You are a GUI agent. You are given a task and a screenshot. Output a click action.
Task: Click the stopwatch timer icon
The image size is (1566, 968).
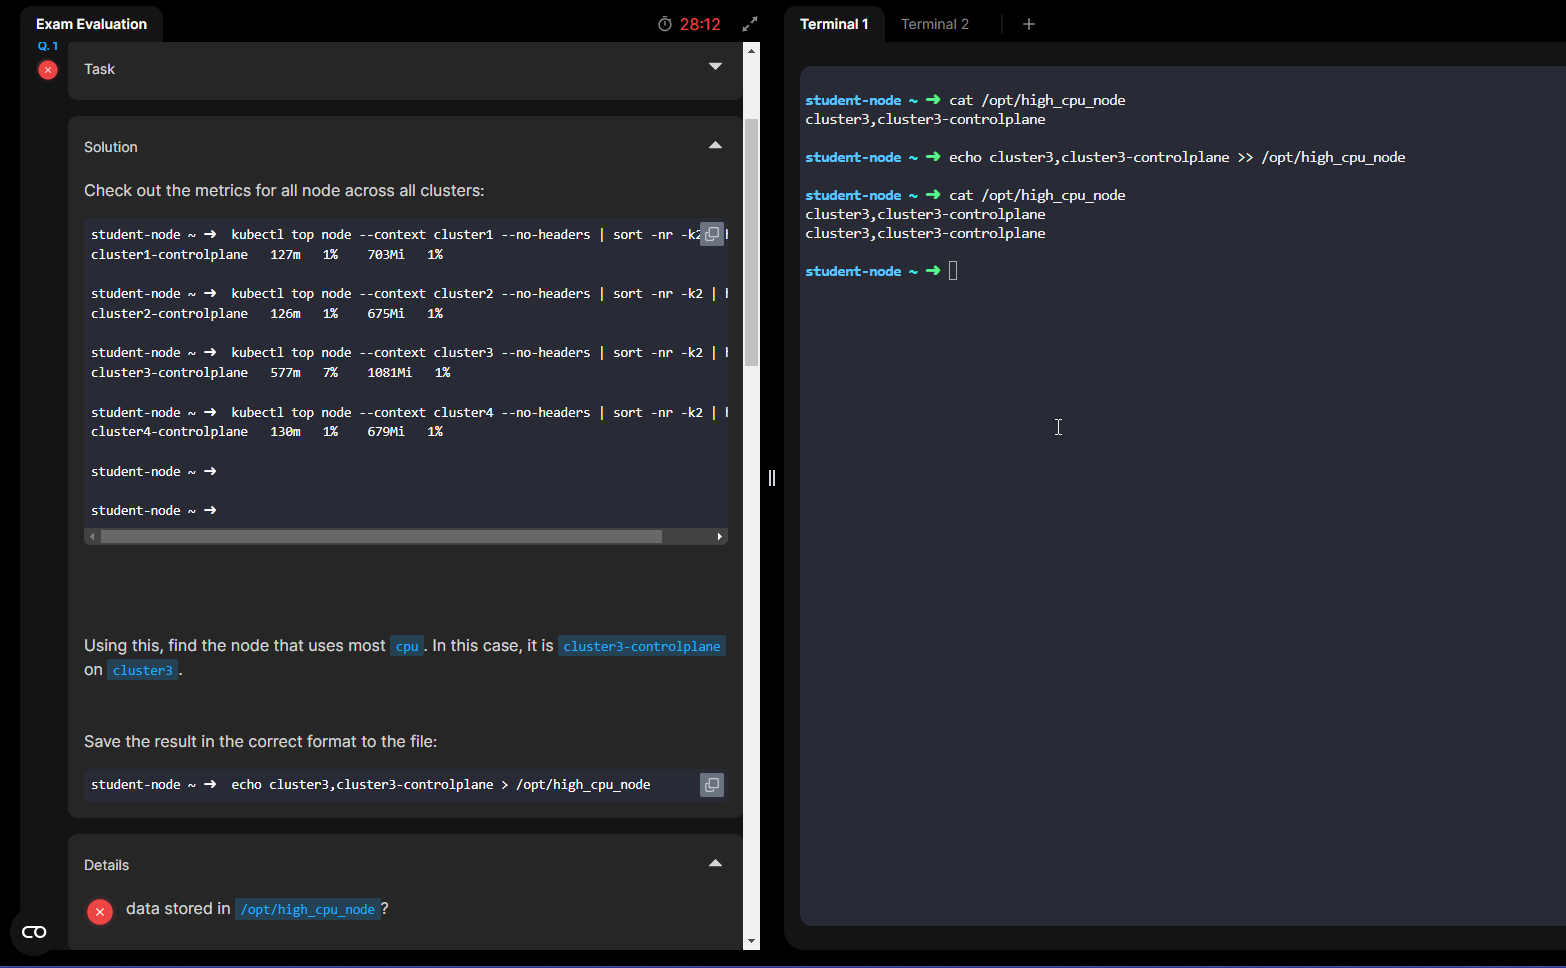coord(665,24)
